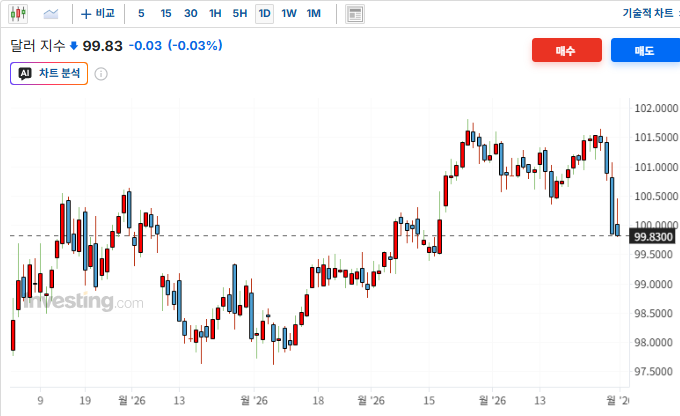Click the -0.03 (-0.03%) change value

click(x=176, y=46)
